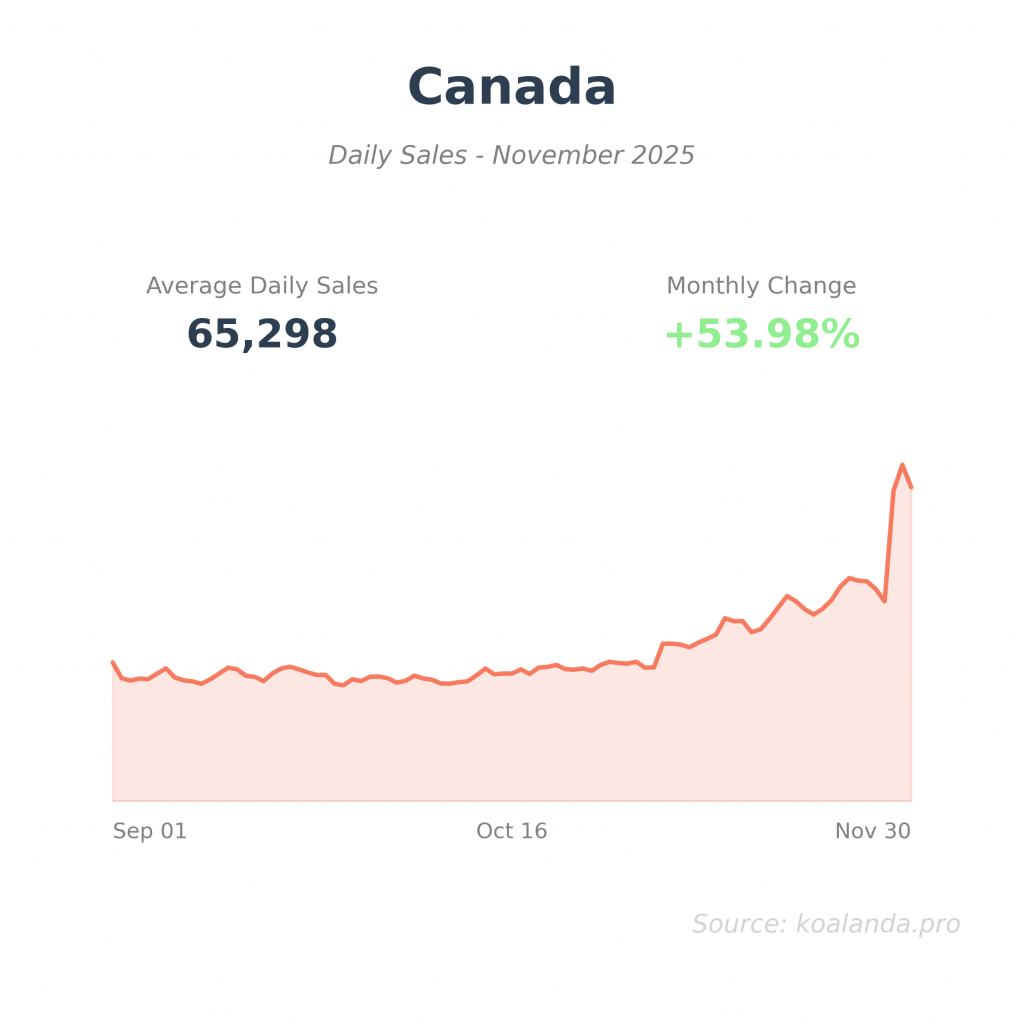This screenshot has height=1024, width=1024.
Task: Click the Nov 30 axis label
Action: [872, 831]
